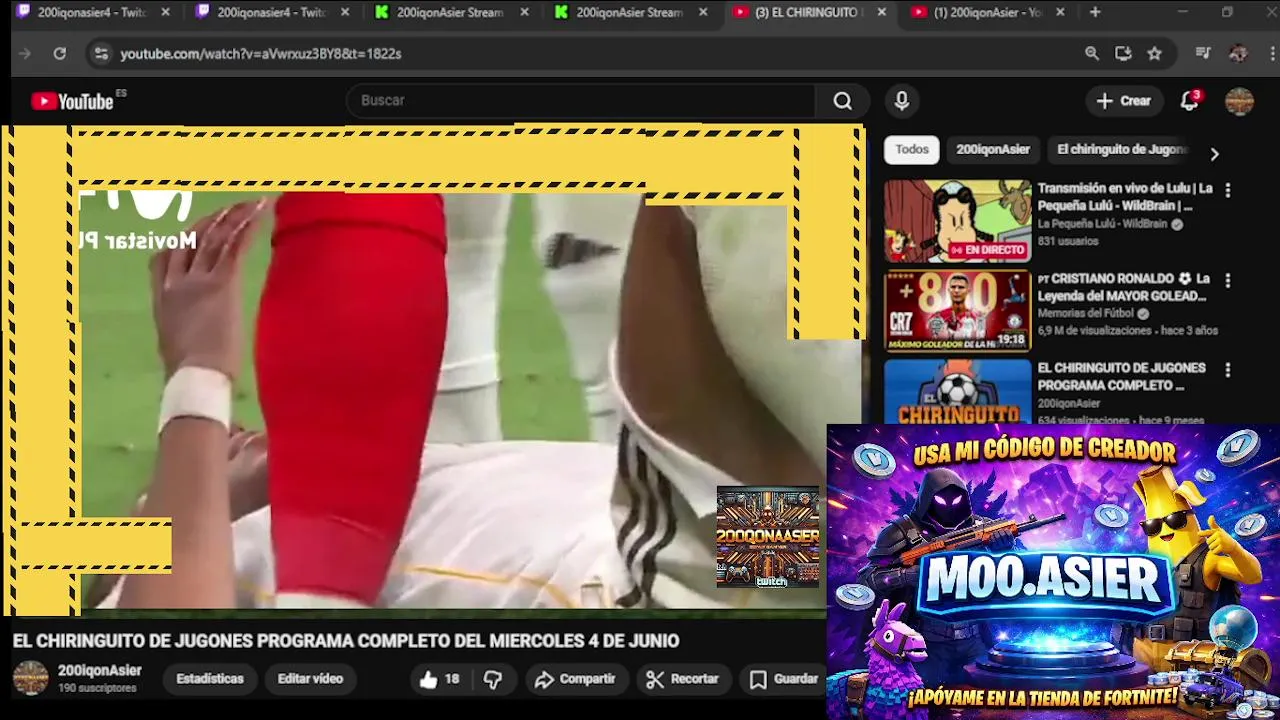1280x720 pixels.
Task: Close the (3) EL CHIRINGUITO tab
Action: tap(881, 12)
